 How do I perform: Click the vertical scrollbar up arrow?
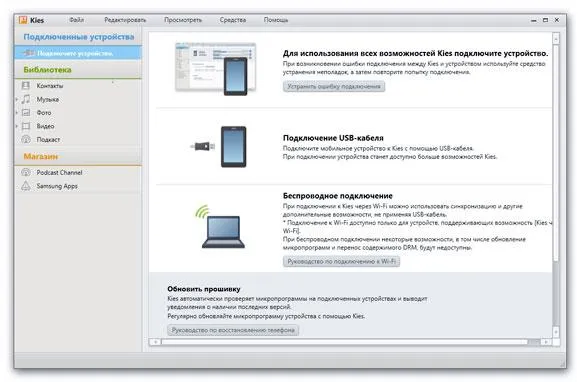point(556,38)
